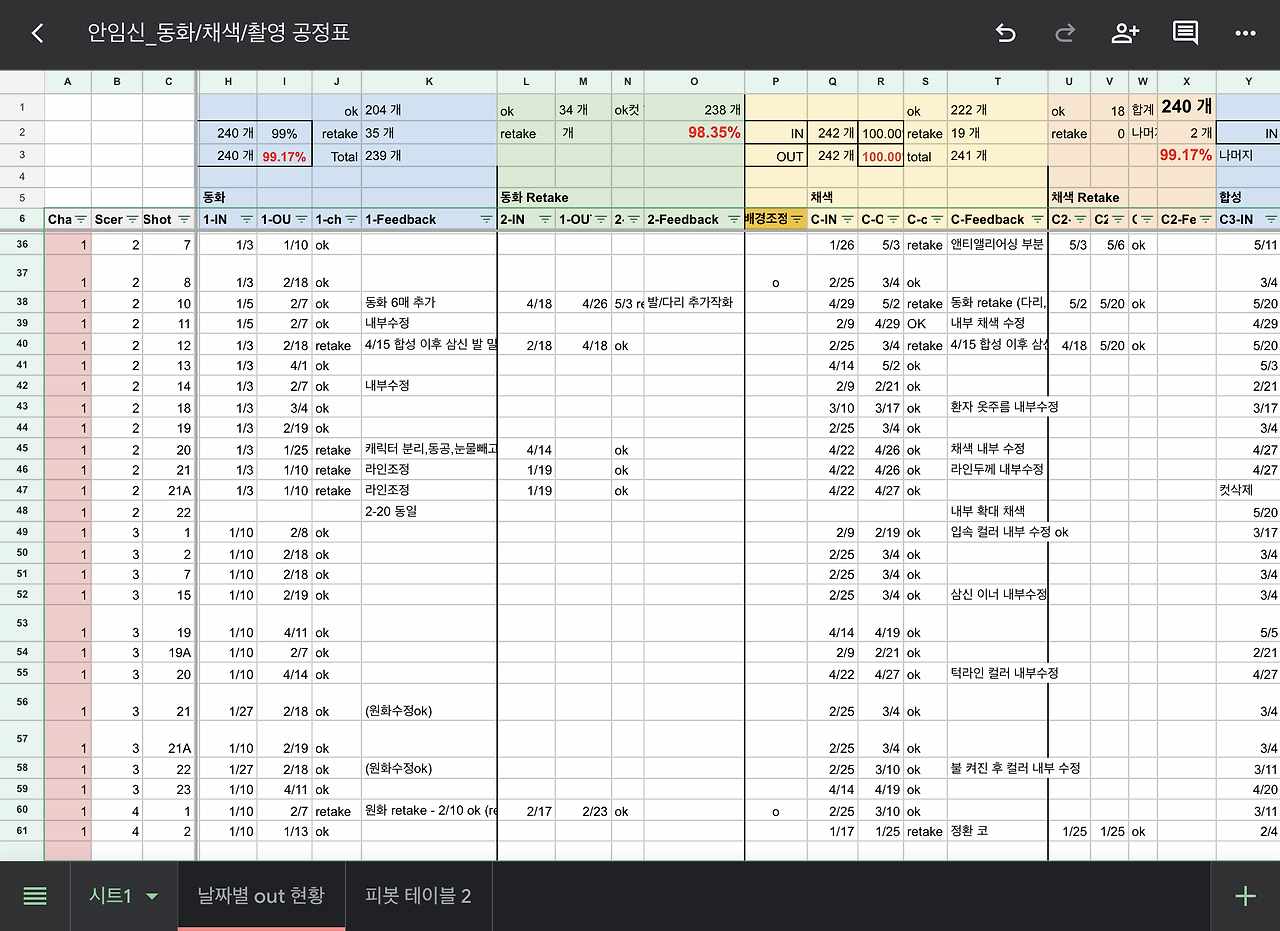Select the column K header
1280x931 pixels.
click(429, 81)
